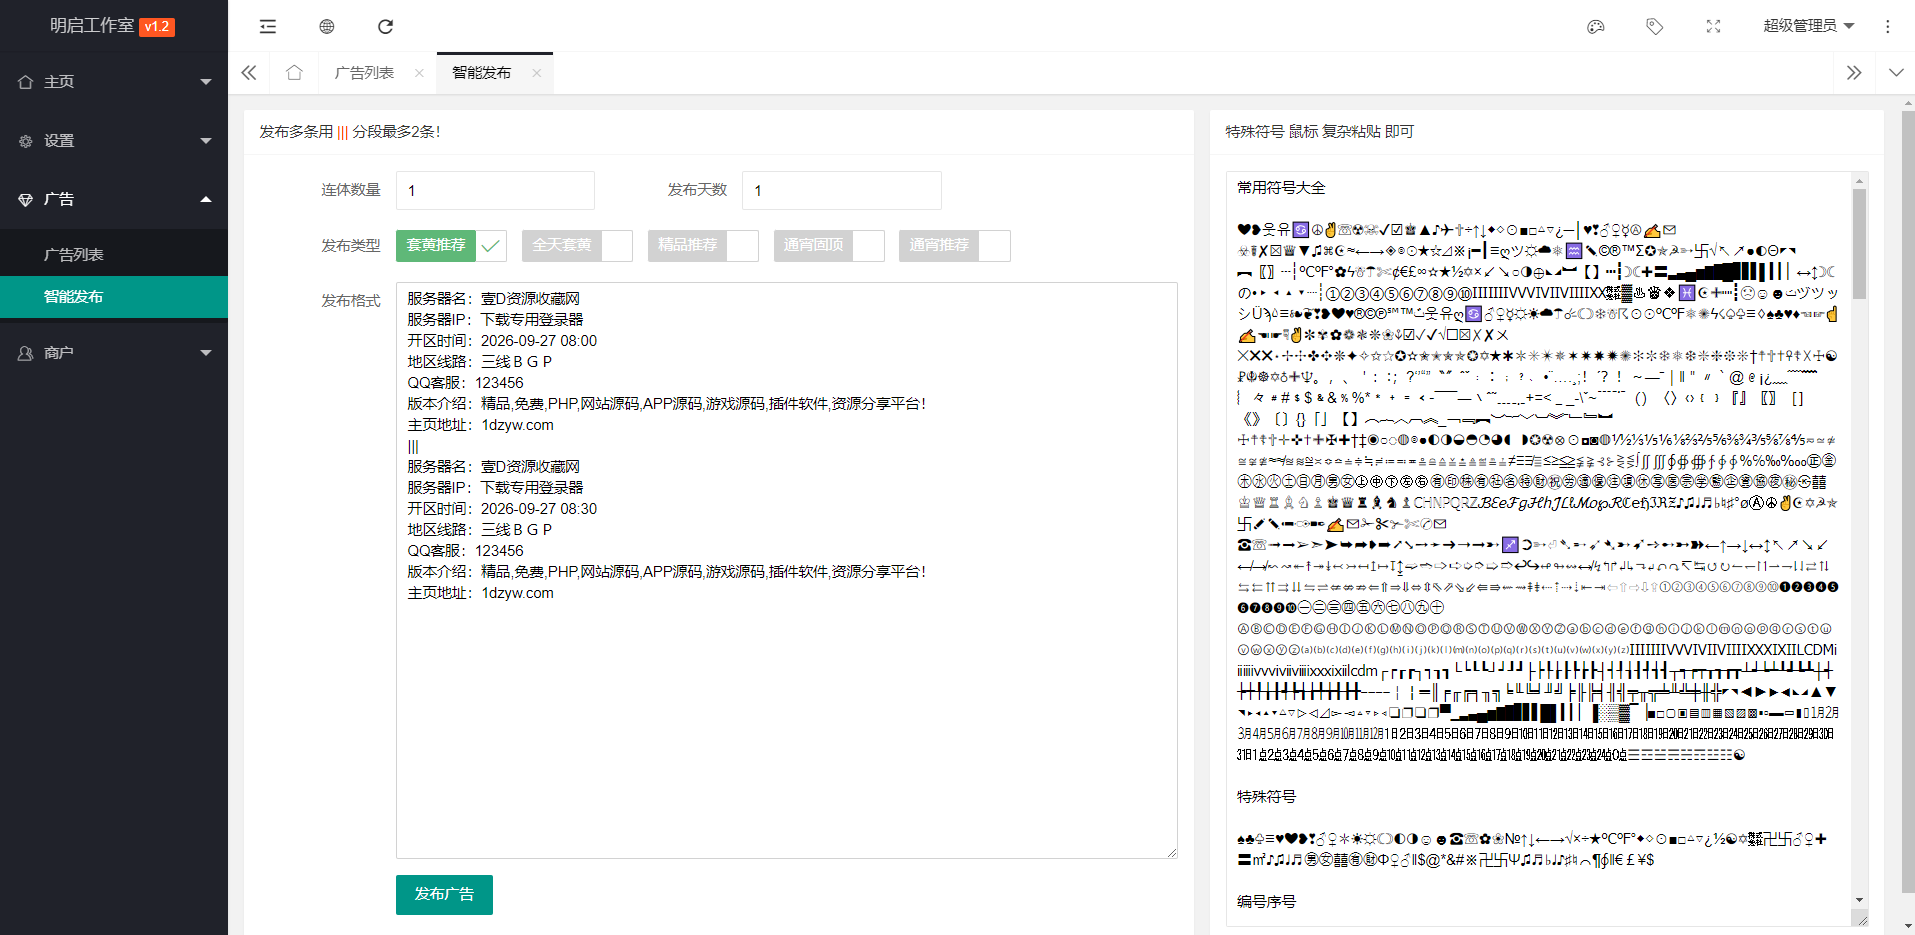The image size is (1915, 935).
Task: Click the 主页 house icon in sidebar
Action: point(26,82)
